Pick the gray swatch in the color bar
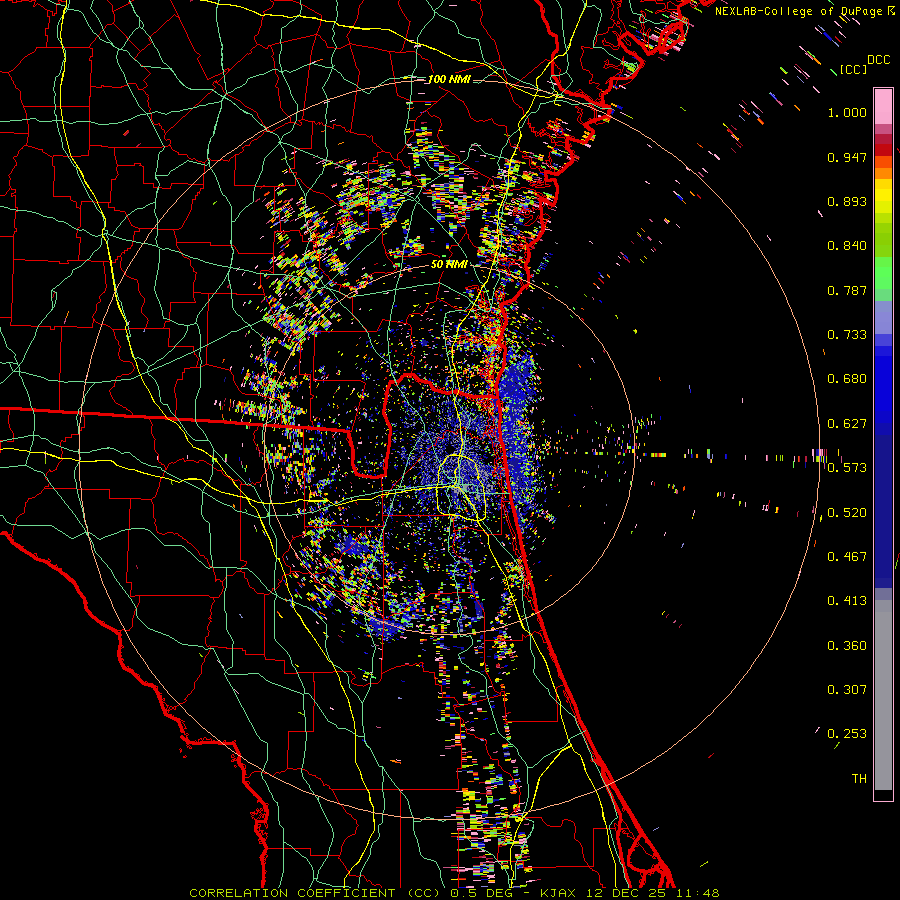The height and width of the screenshot is (900, 900). click(x=883, y=695)
